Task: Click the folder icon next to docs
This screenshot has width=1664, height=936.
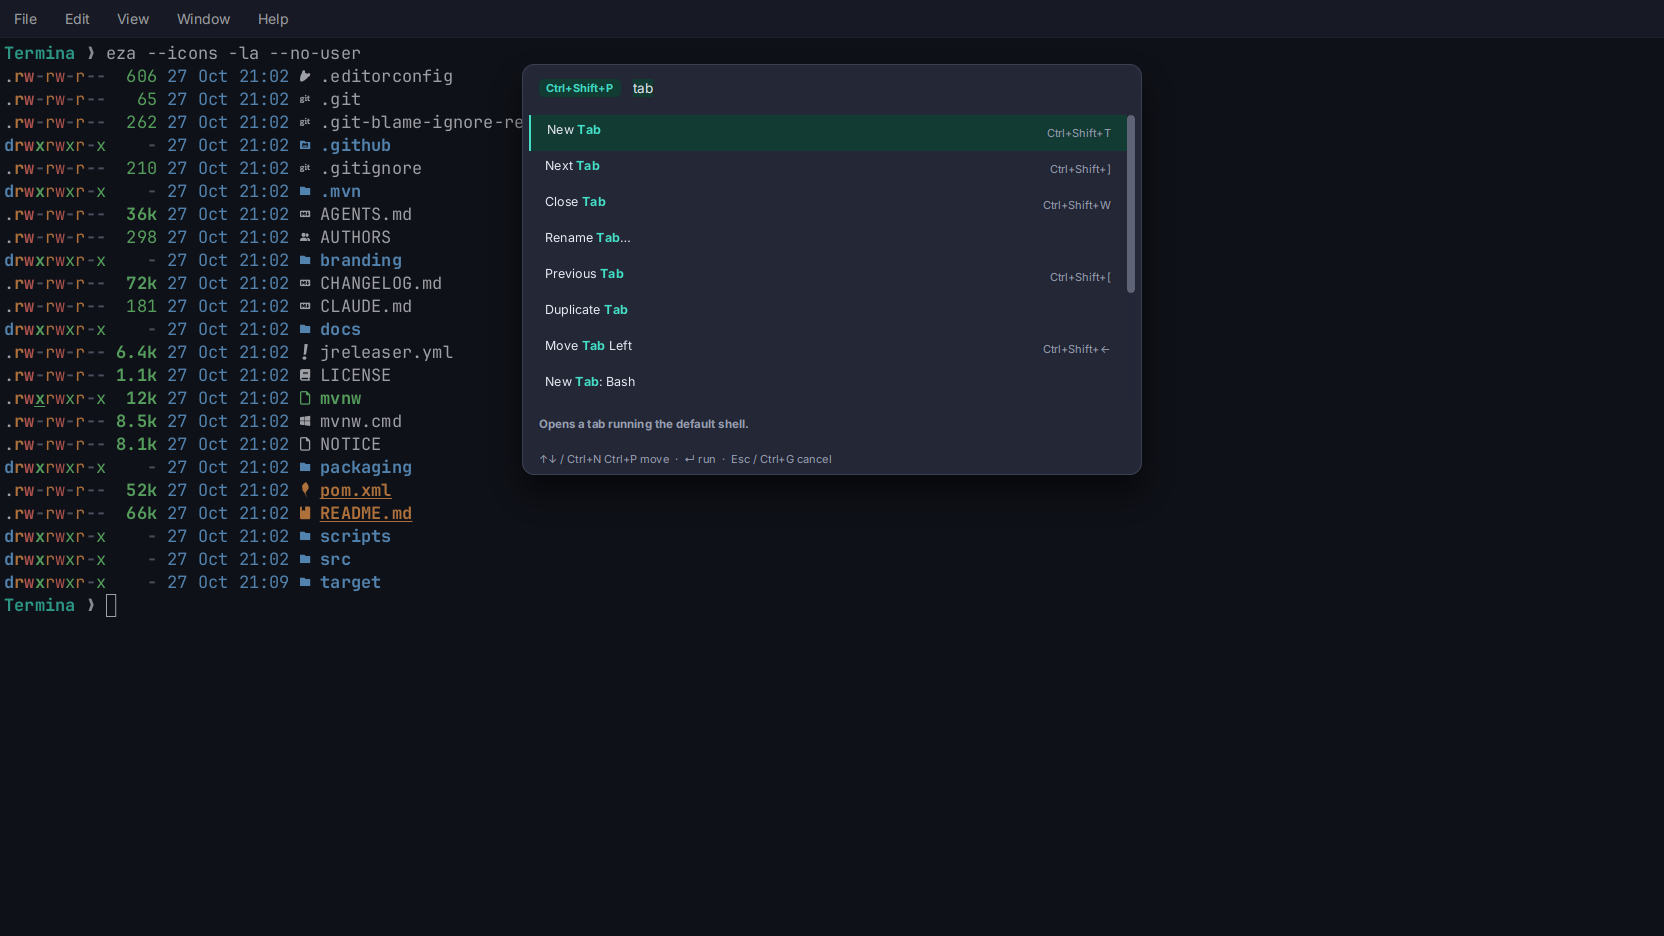Action: pyautogui.click(x=305, y=329)
